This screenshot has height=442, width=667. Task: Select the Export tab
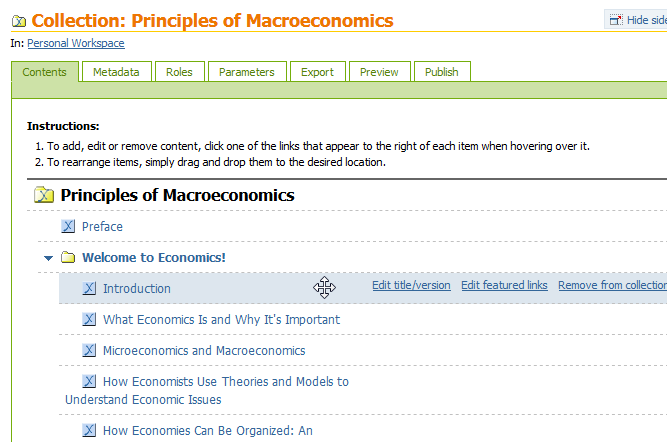(317, 72)
